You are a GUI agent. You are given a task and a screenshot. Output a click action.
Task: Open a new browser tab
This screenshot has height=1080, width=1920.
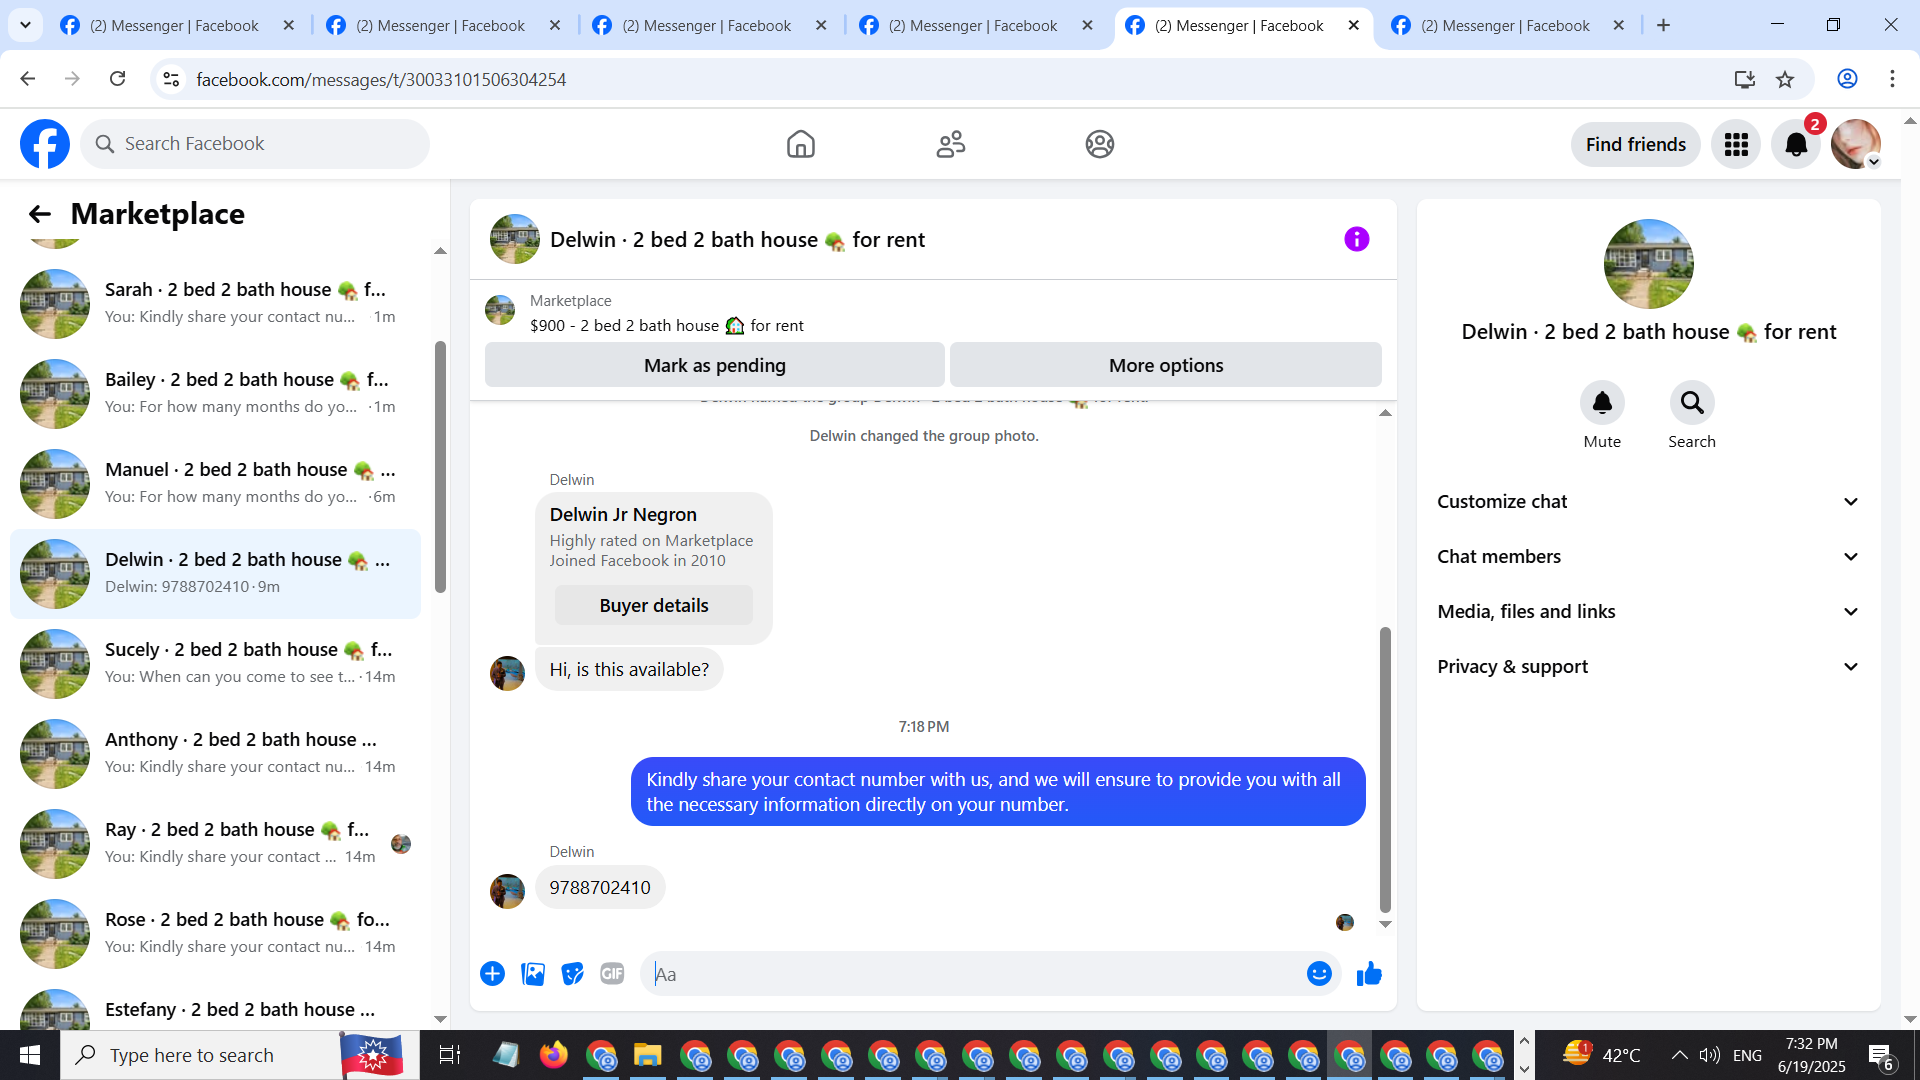coord(1664,26)
